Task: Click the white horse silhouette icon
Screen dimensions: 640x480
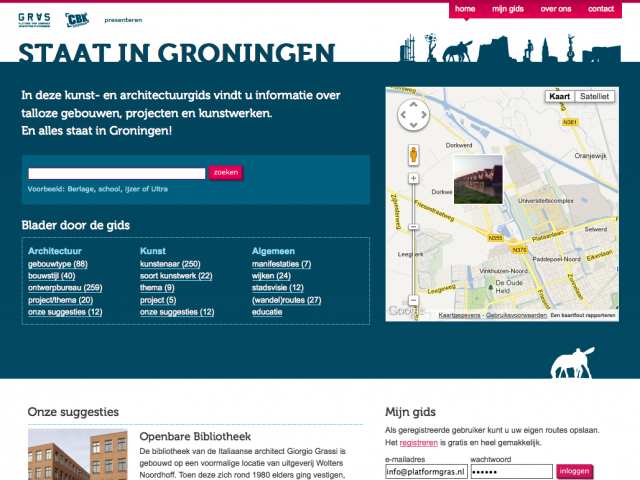Action: point(572,363)
